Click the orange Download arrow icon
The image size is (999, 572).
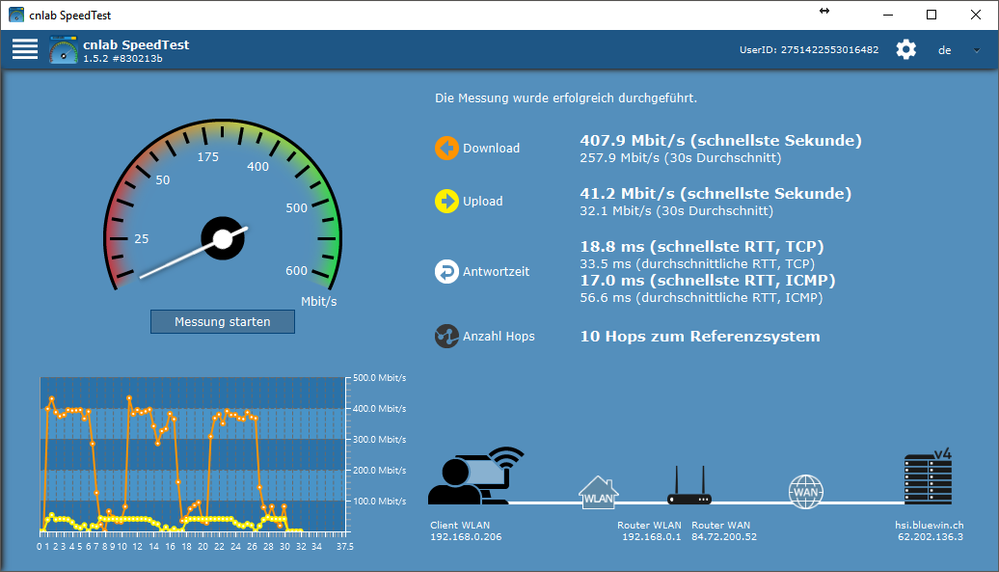tap(447, 148)
